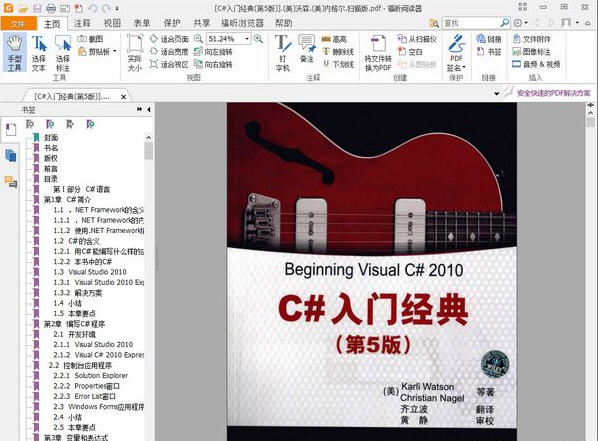Switch to the Home (主页) tab

(52, 24)
